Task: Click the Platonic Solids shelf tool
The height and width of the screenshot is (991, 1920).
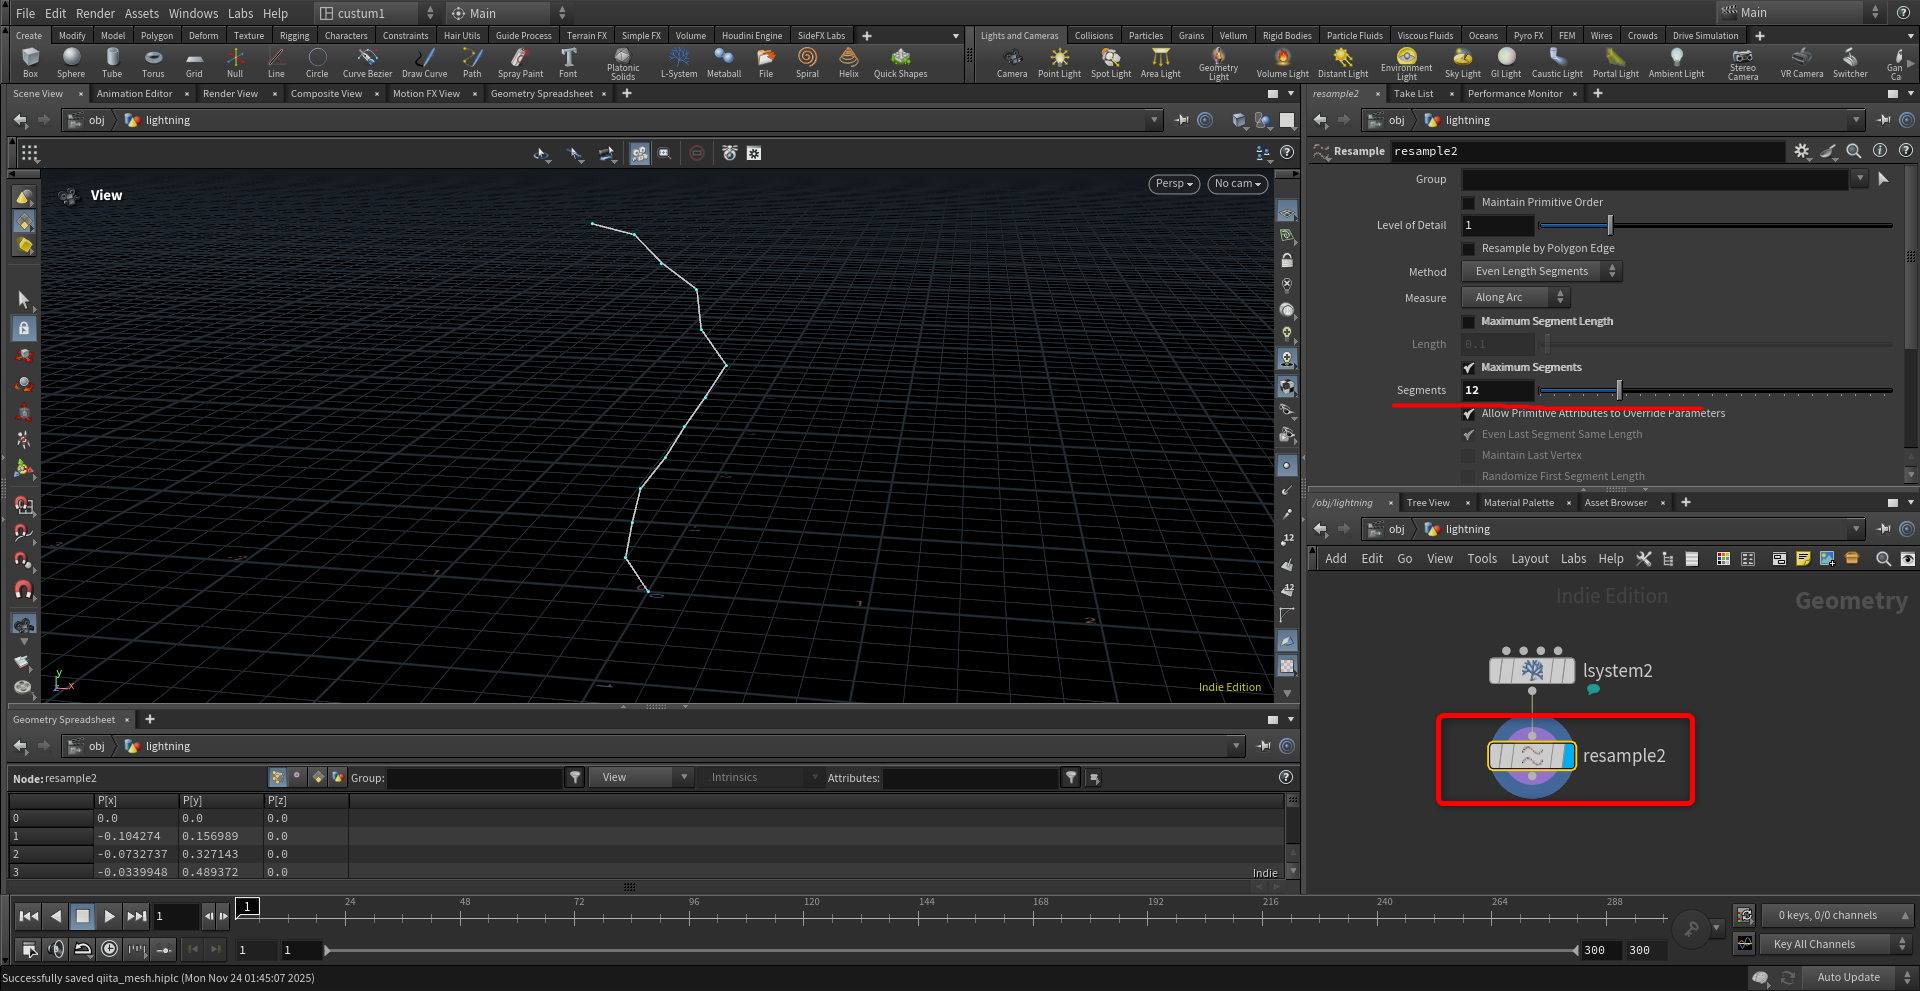Action: pos(622,62)
